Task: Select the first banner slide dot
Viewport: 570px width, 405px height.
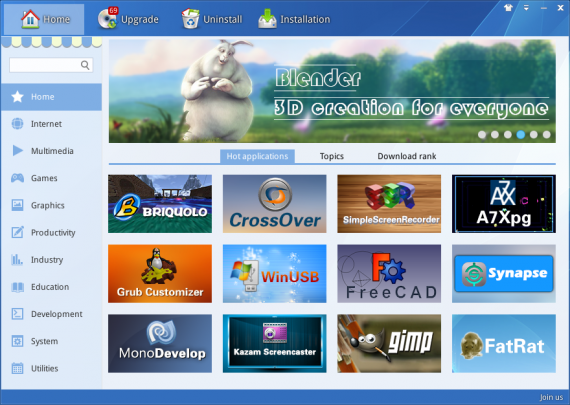Action: tap(482, 135)
